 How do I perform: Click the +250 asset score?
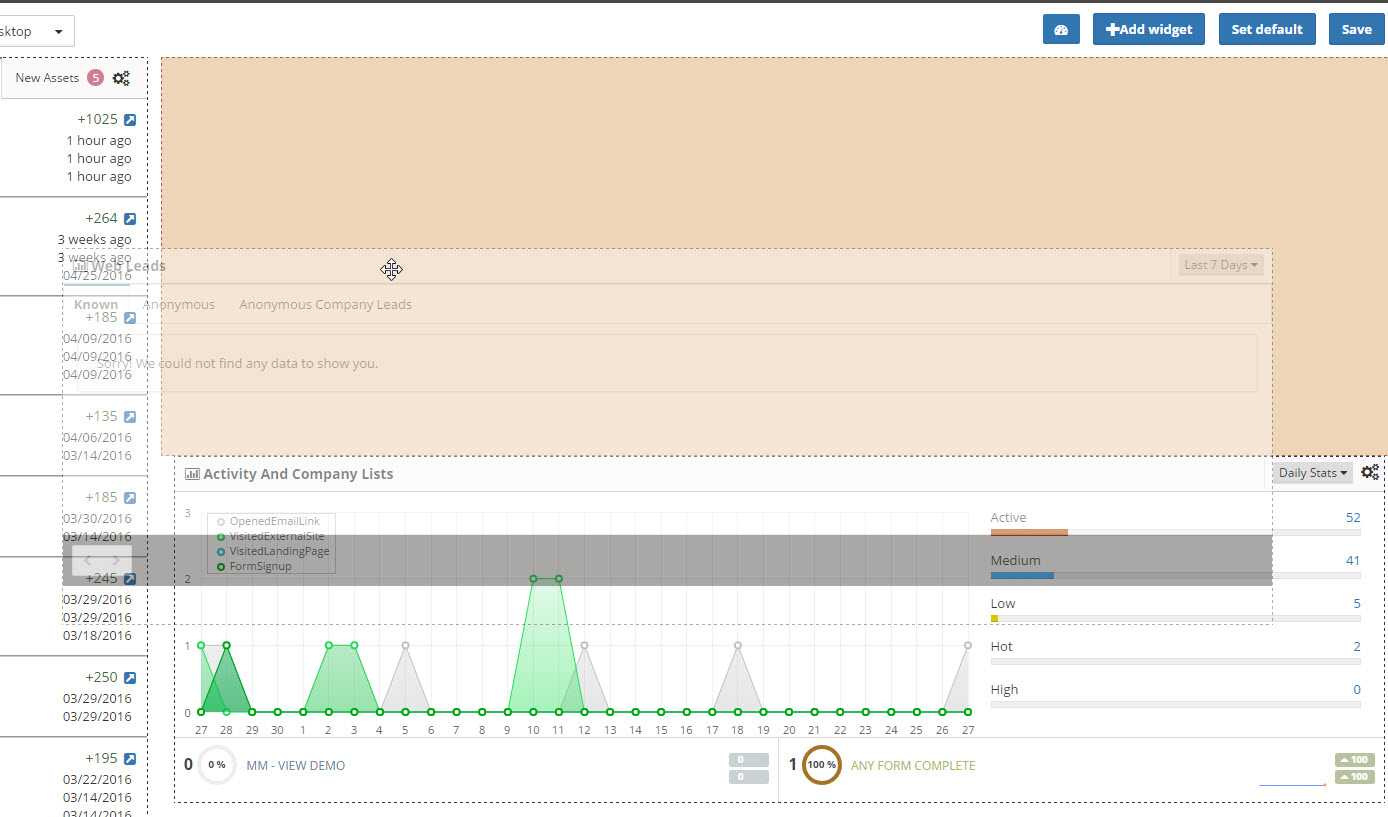[x=102, y=678]
